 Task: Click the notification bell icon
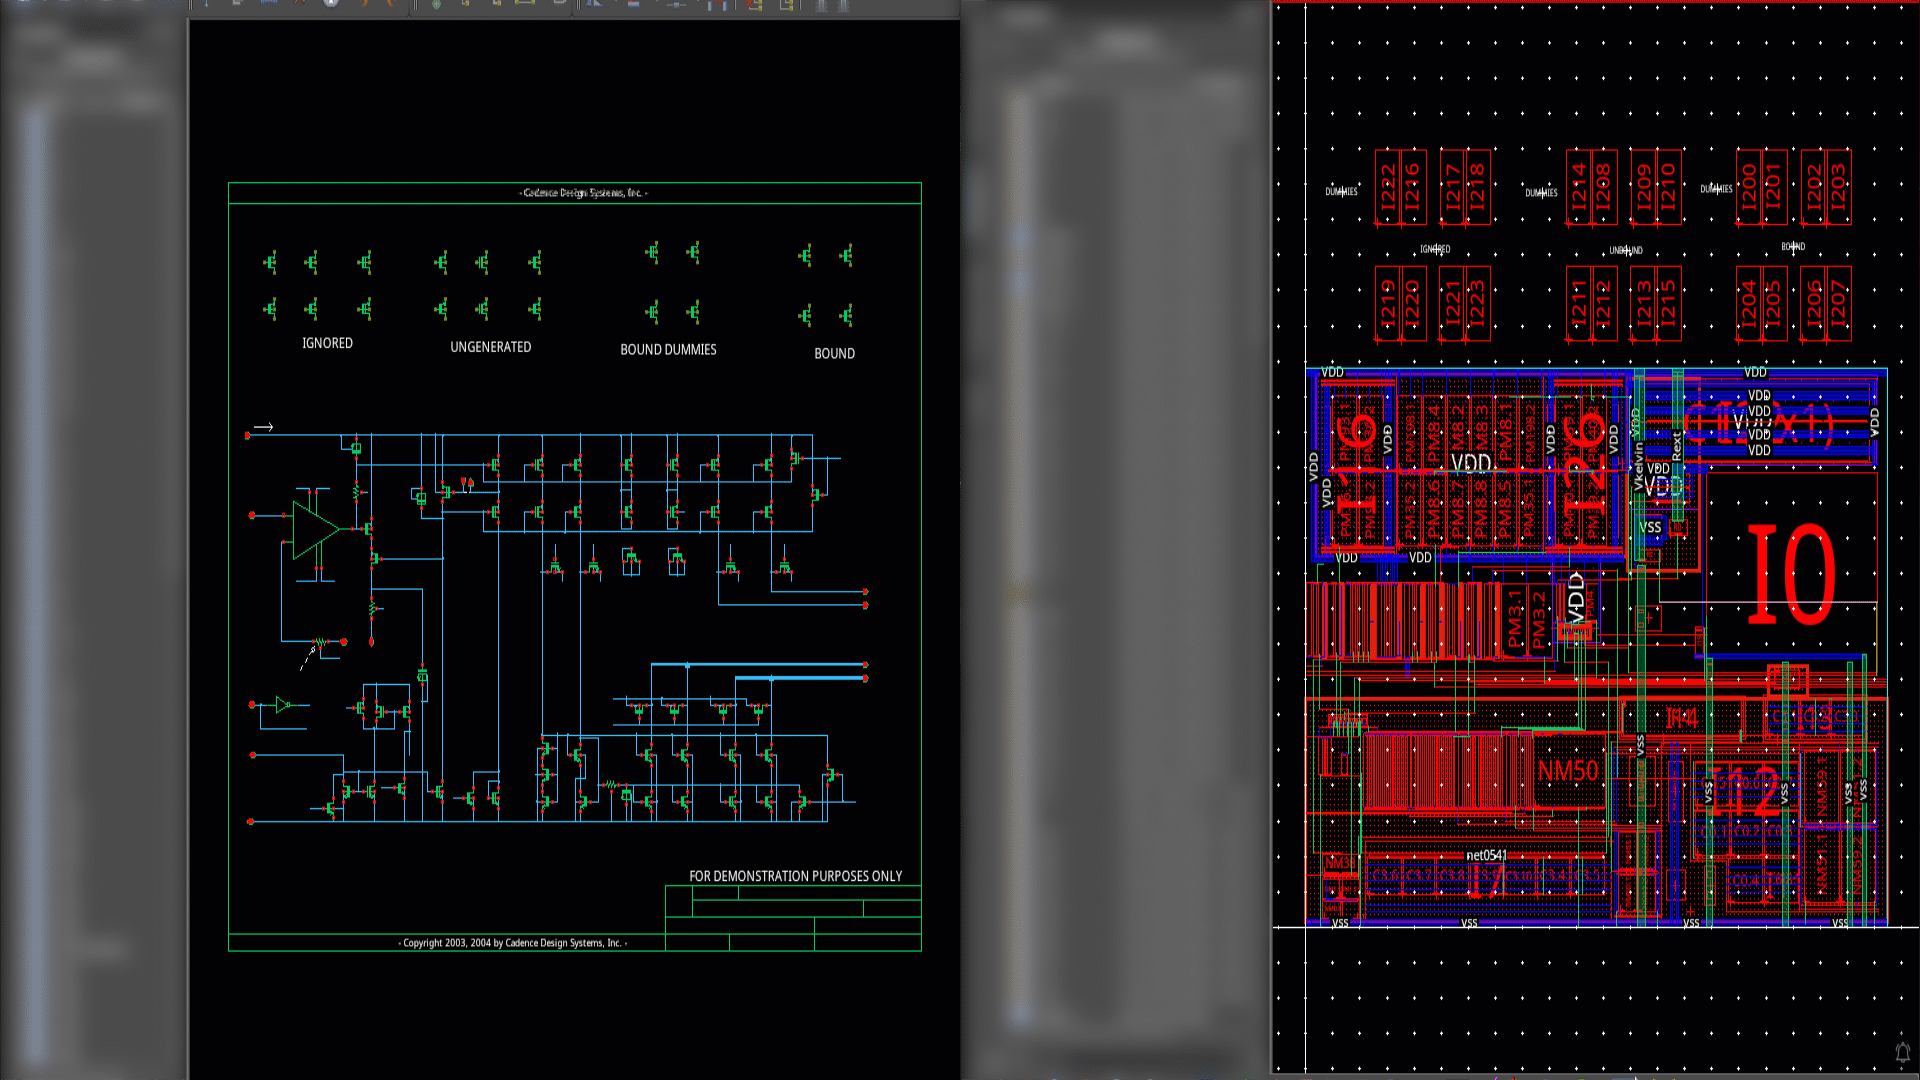click(x=1902, y=1052)
